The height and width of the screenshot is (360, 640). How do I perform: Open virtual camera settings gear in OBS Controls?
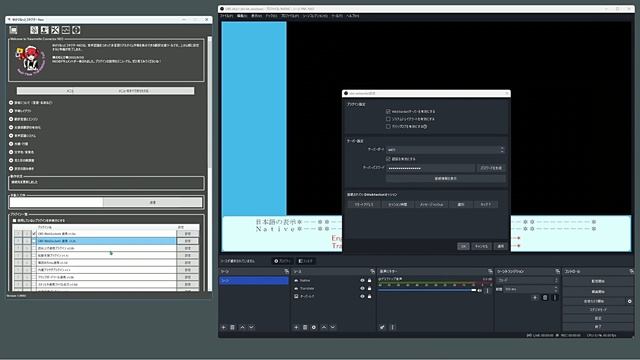[629, 301]
